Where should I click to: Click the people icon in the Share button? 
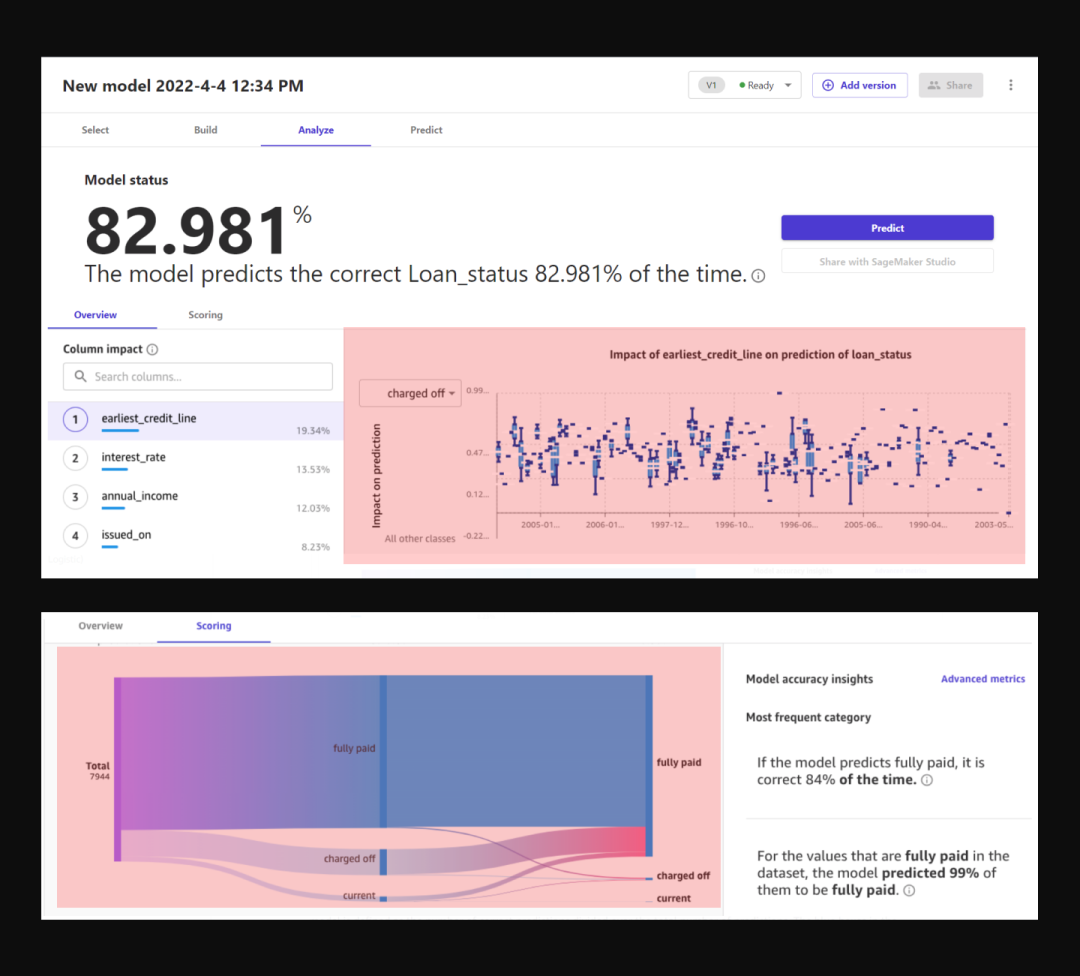point(934,85)
